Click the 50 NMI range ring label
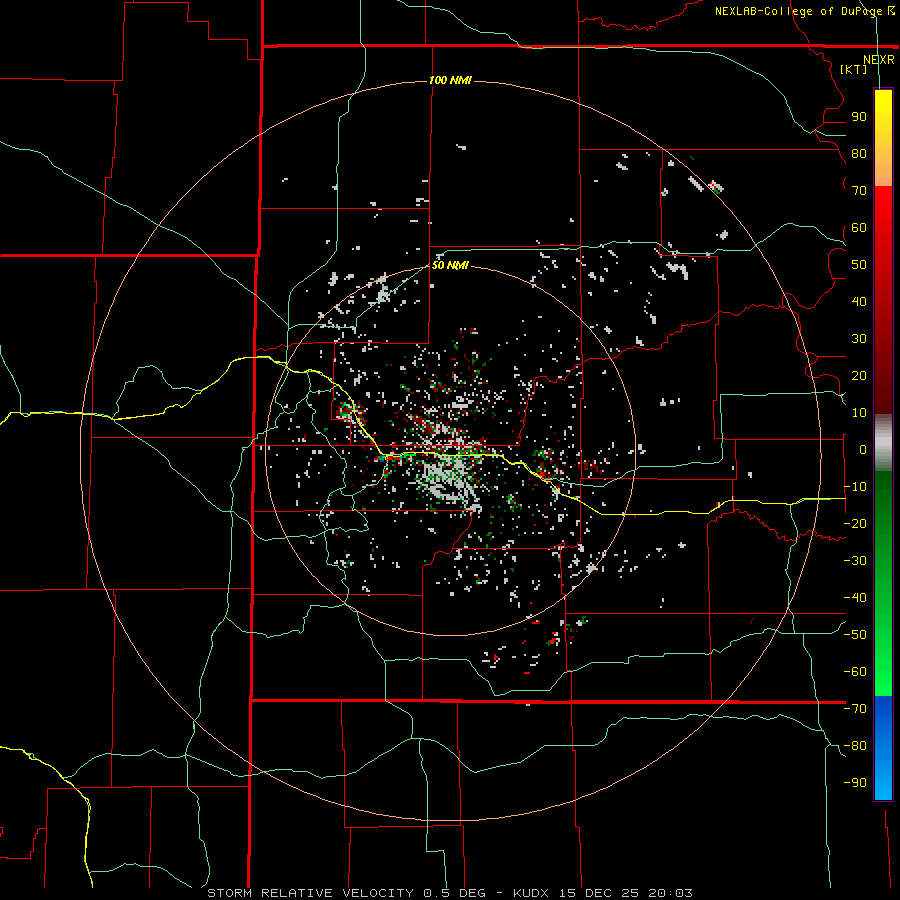This screenshot has width=900, height=900. tap(450, 265)
